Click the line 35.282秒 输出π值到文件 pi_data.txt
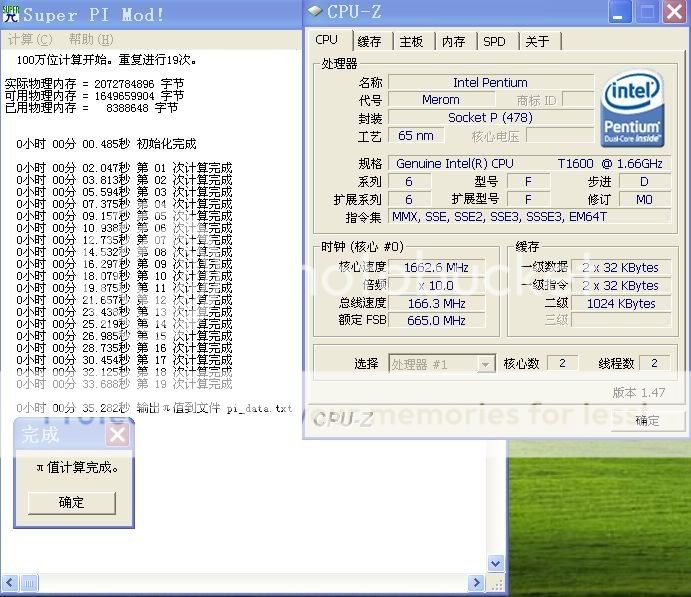 pyautogui.click(x=154, y=408)
